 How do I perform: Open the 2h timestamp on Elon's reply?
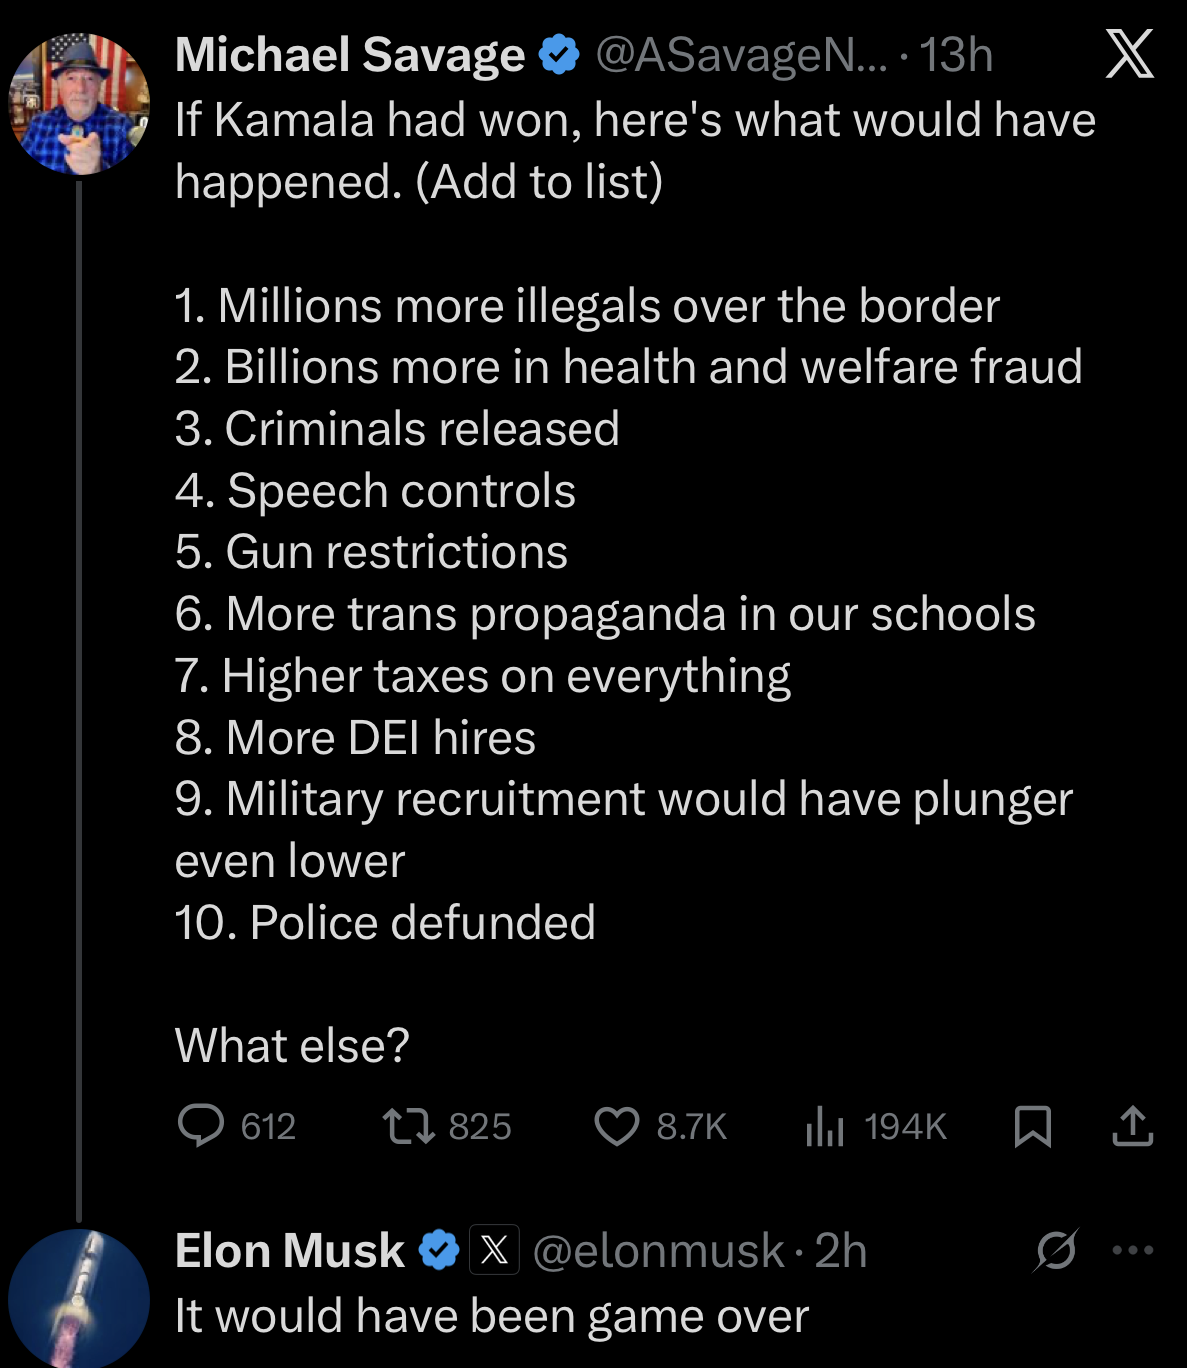(x=844, y=1250)
